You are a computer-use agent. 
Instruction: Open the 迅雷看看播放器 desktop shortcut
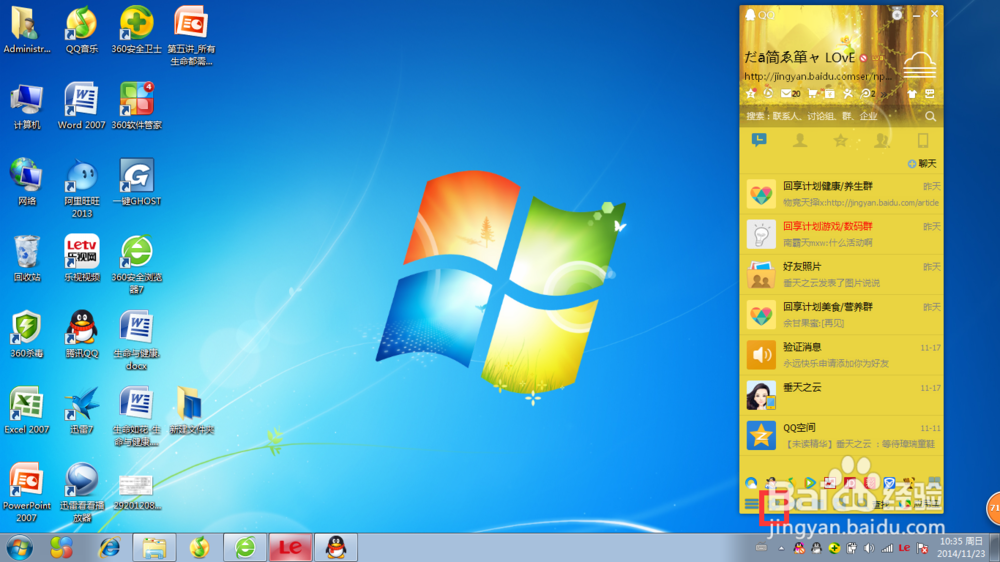coord(82,492)
